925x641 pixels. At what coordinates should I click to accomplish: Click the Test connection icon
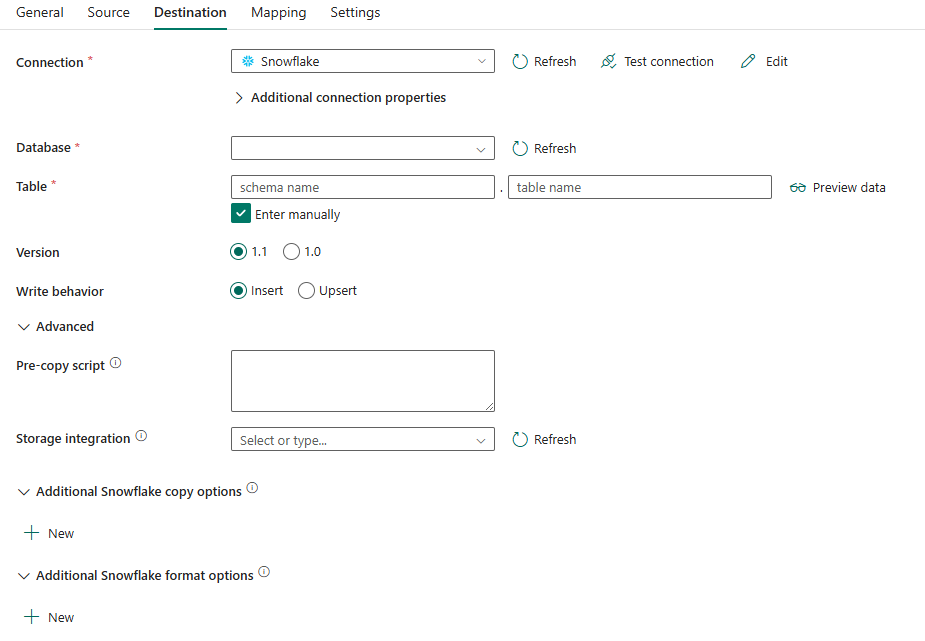(x=608, y=61)
